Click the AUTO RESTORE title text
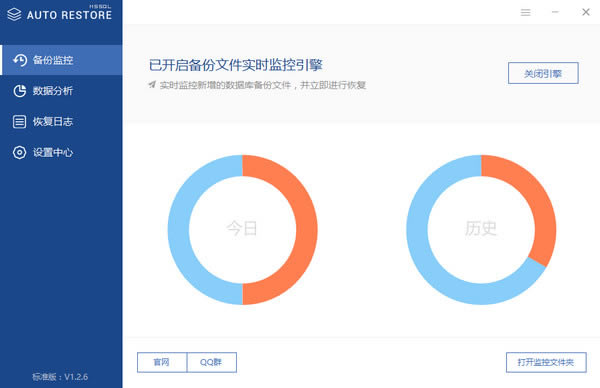The image size is (600, 388). click(x=69, y=15)
